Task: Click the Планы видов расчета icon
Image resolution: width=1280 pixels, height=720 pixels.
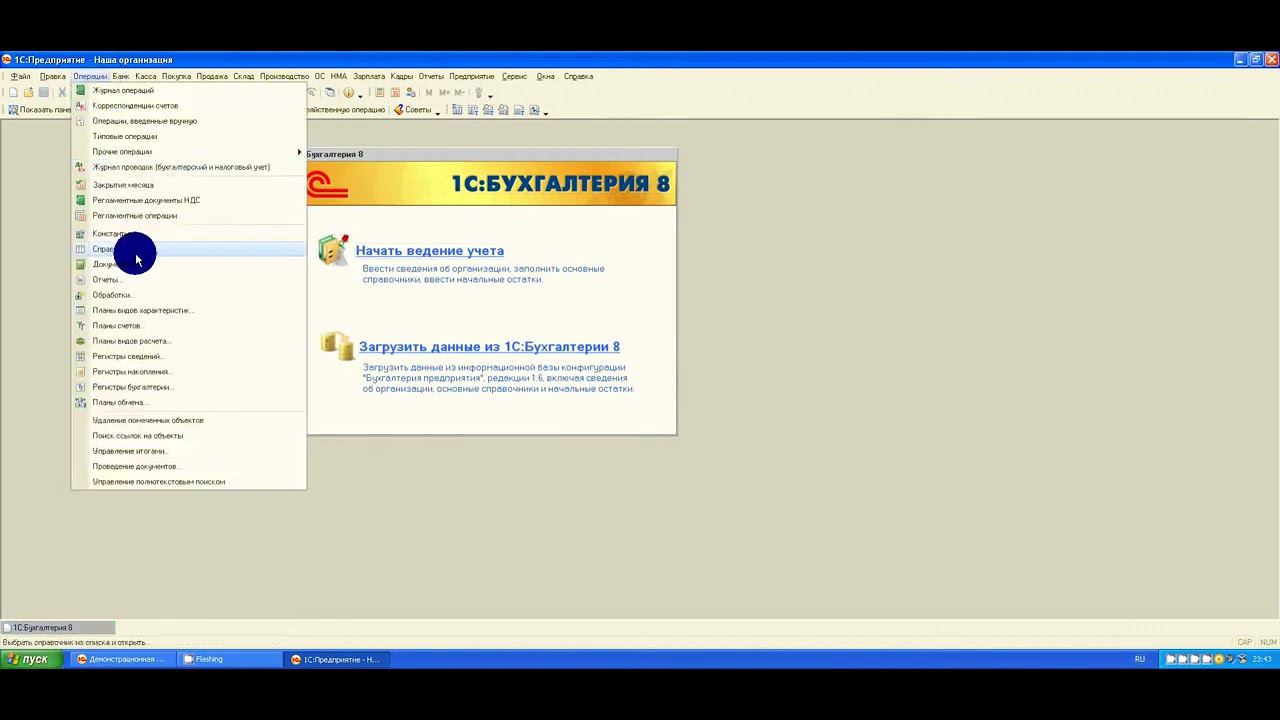Action: 81,341
